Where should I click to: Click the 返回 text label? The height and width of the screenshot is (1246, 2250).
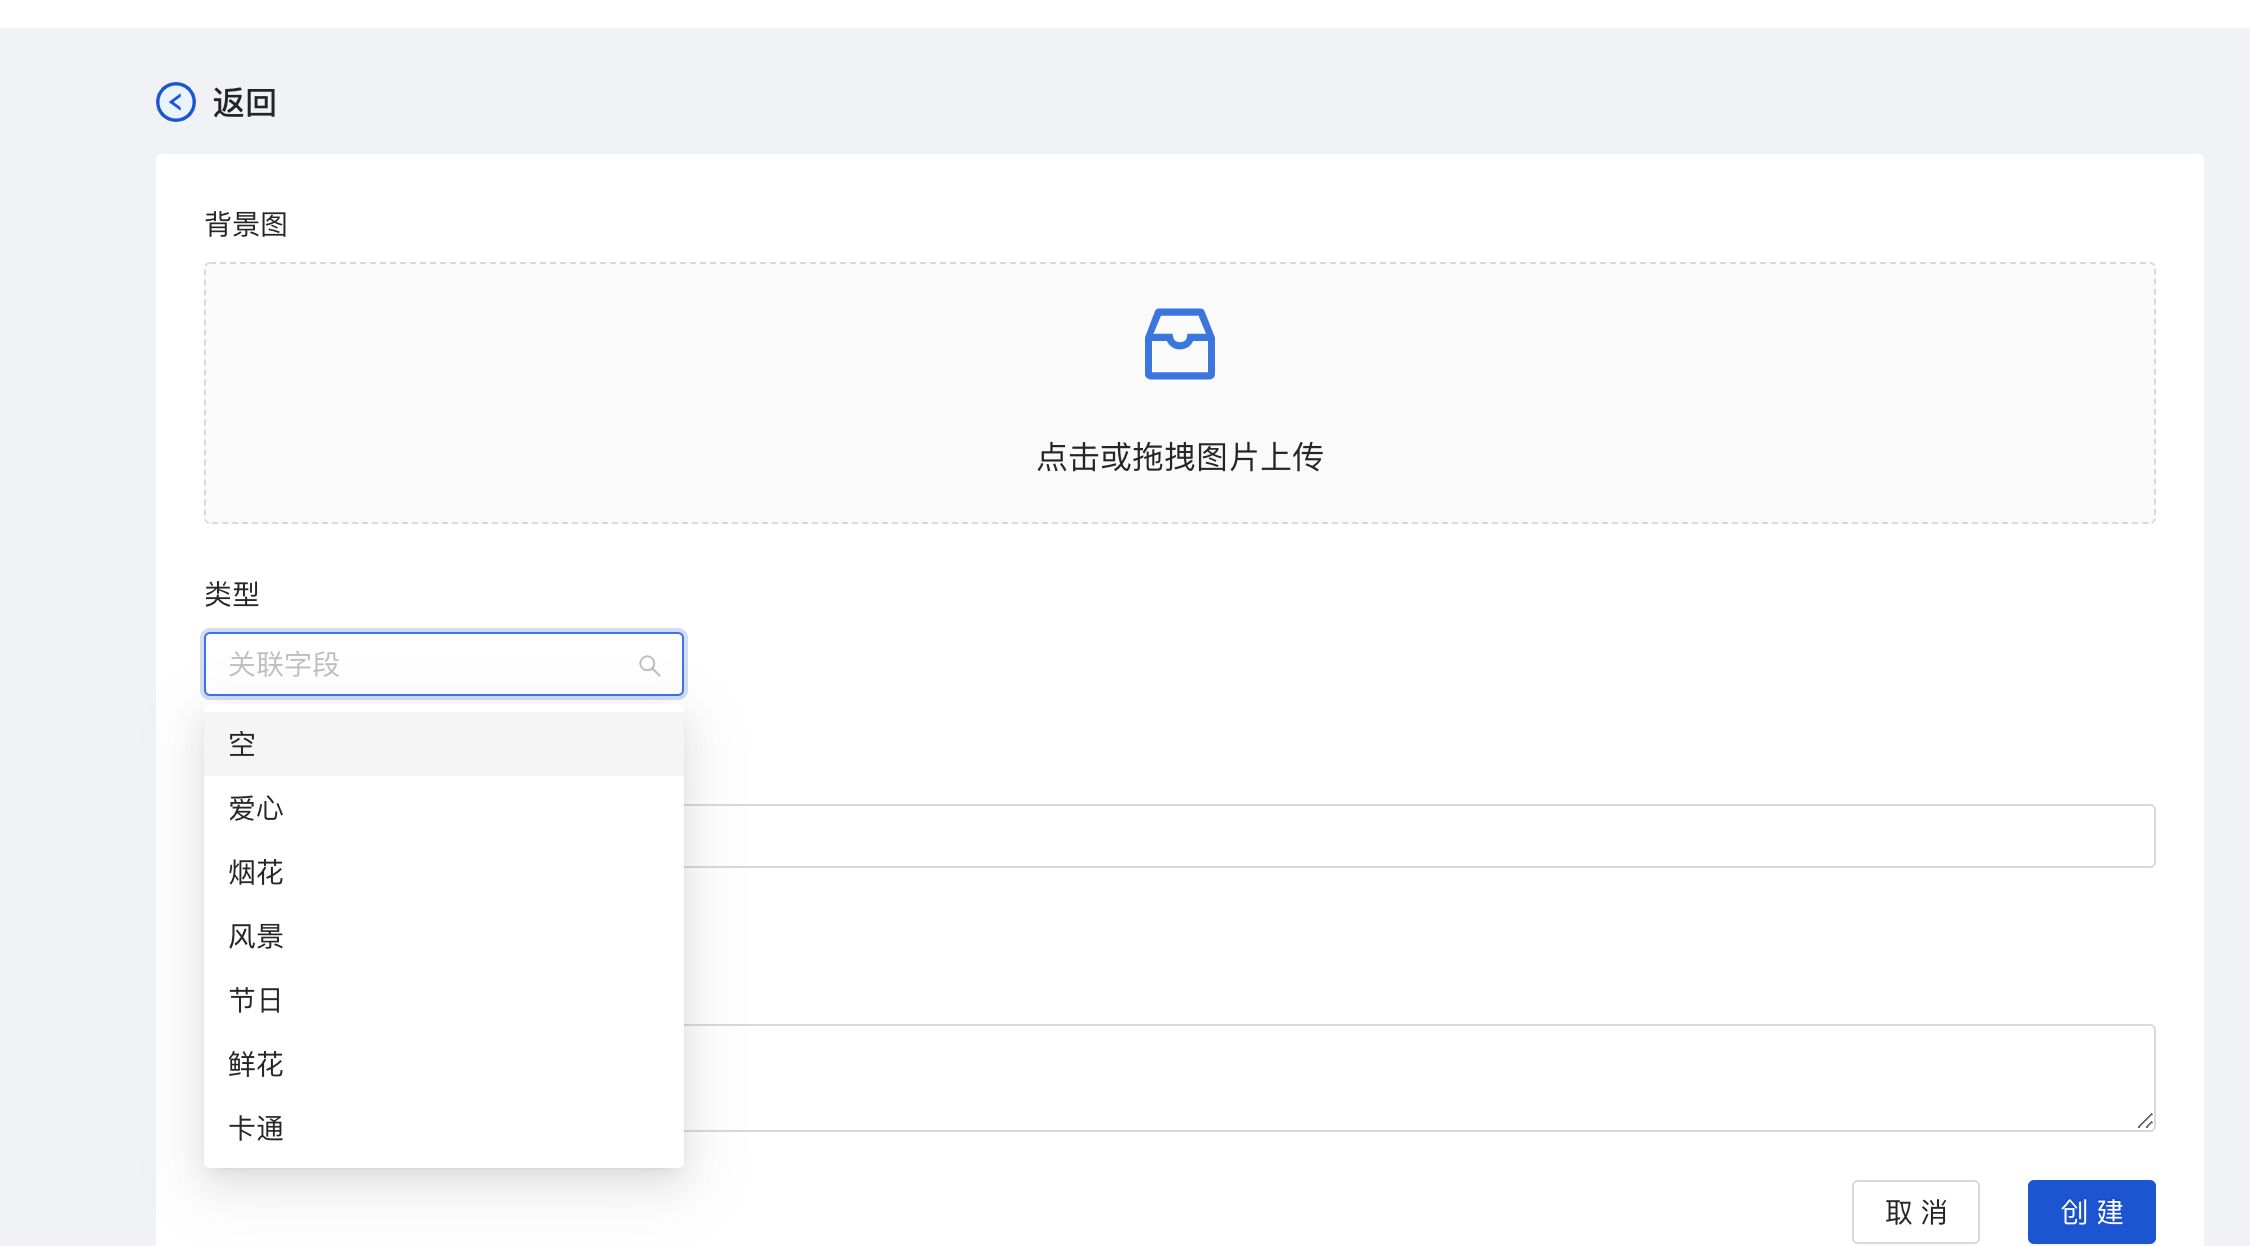point(244,103)
